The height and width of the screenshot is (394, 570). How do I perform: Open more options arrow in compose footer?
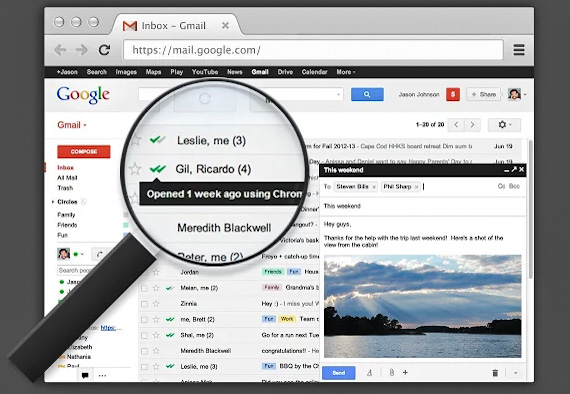pyautogui.click(x=515, y=373)
